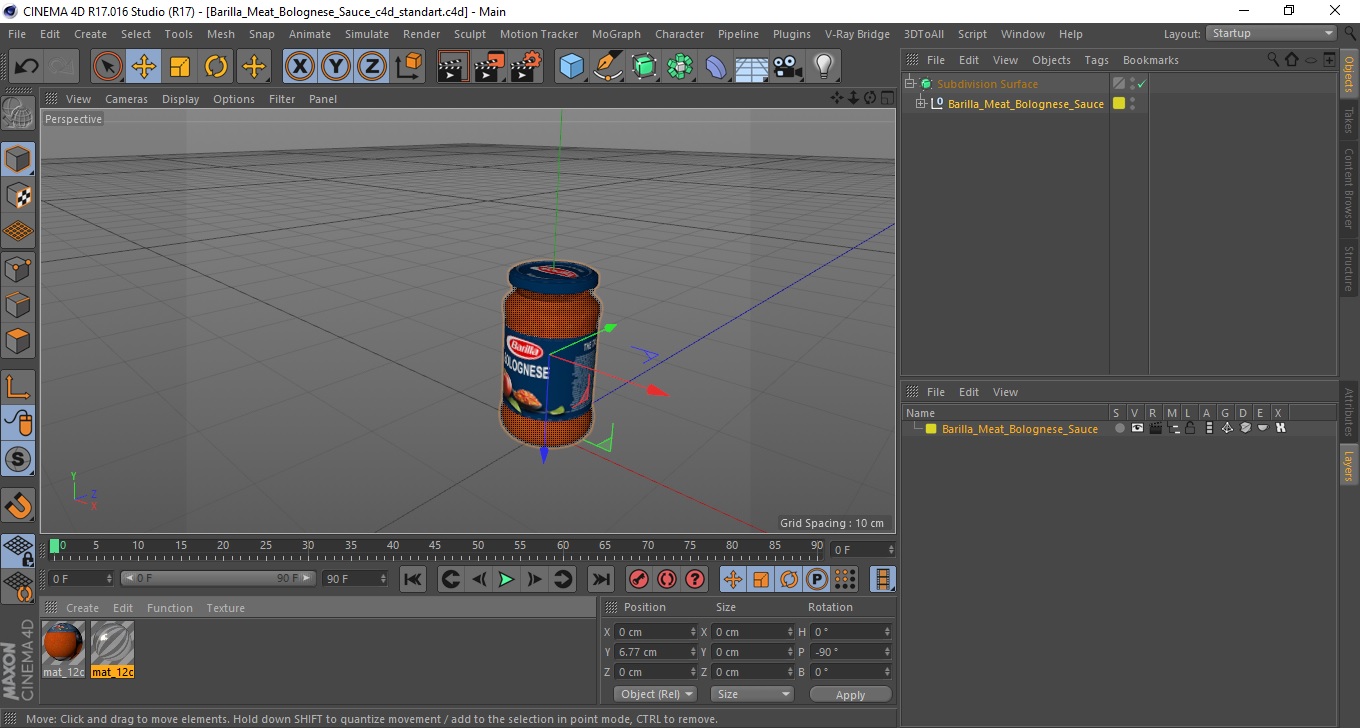Open the V-Ray Bridge menu
Image resolution: width=1360 pixels, height=728 pixels.
coord(857,34)
